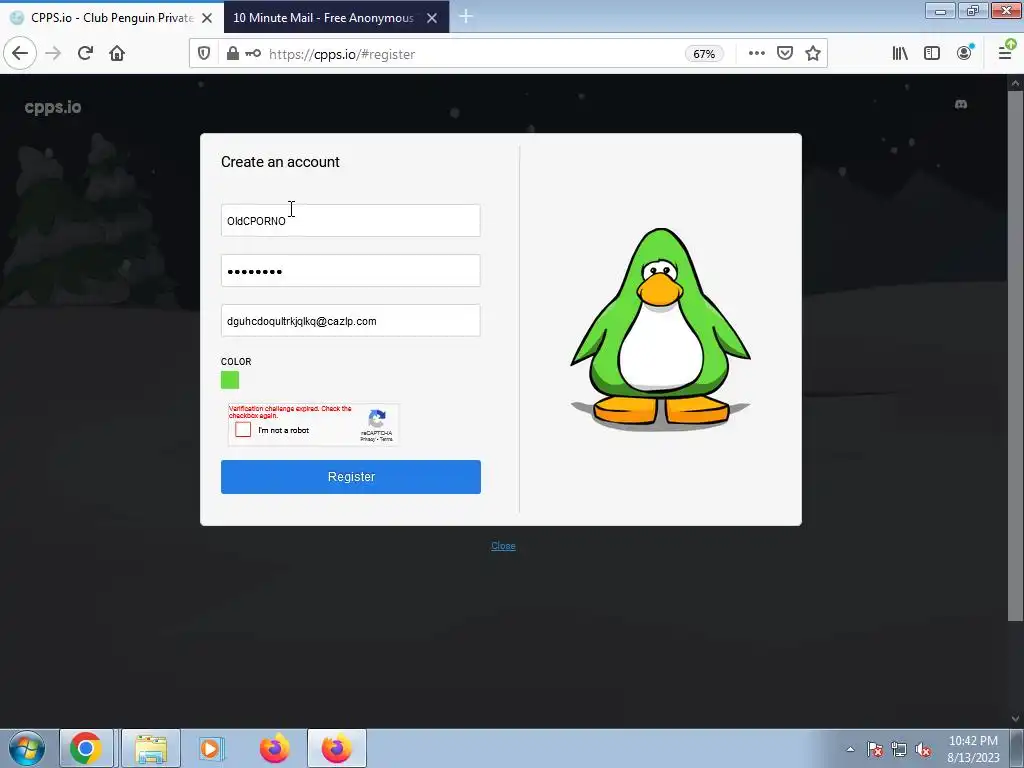This screenshot has width=1024, height=768.
Task: Click the muted volume tray icon
Action: 923,749
